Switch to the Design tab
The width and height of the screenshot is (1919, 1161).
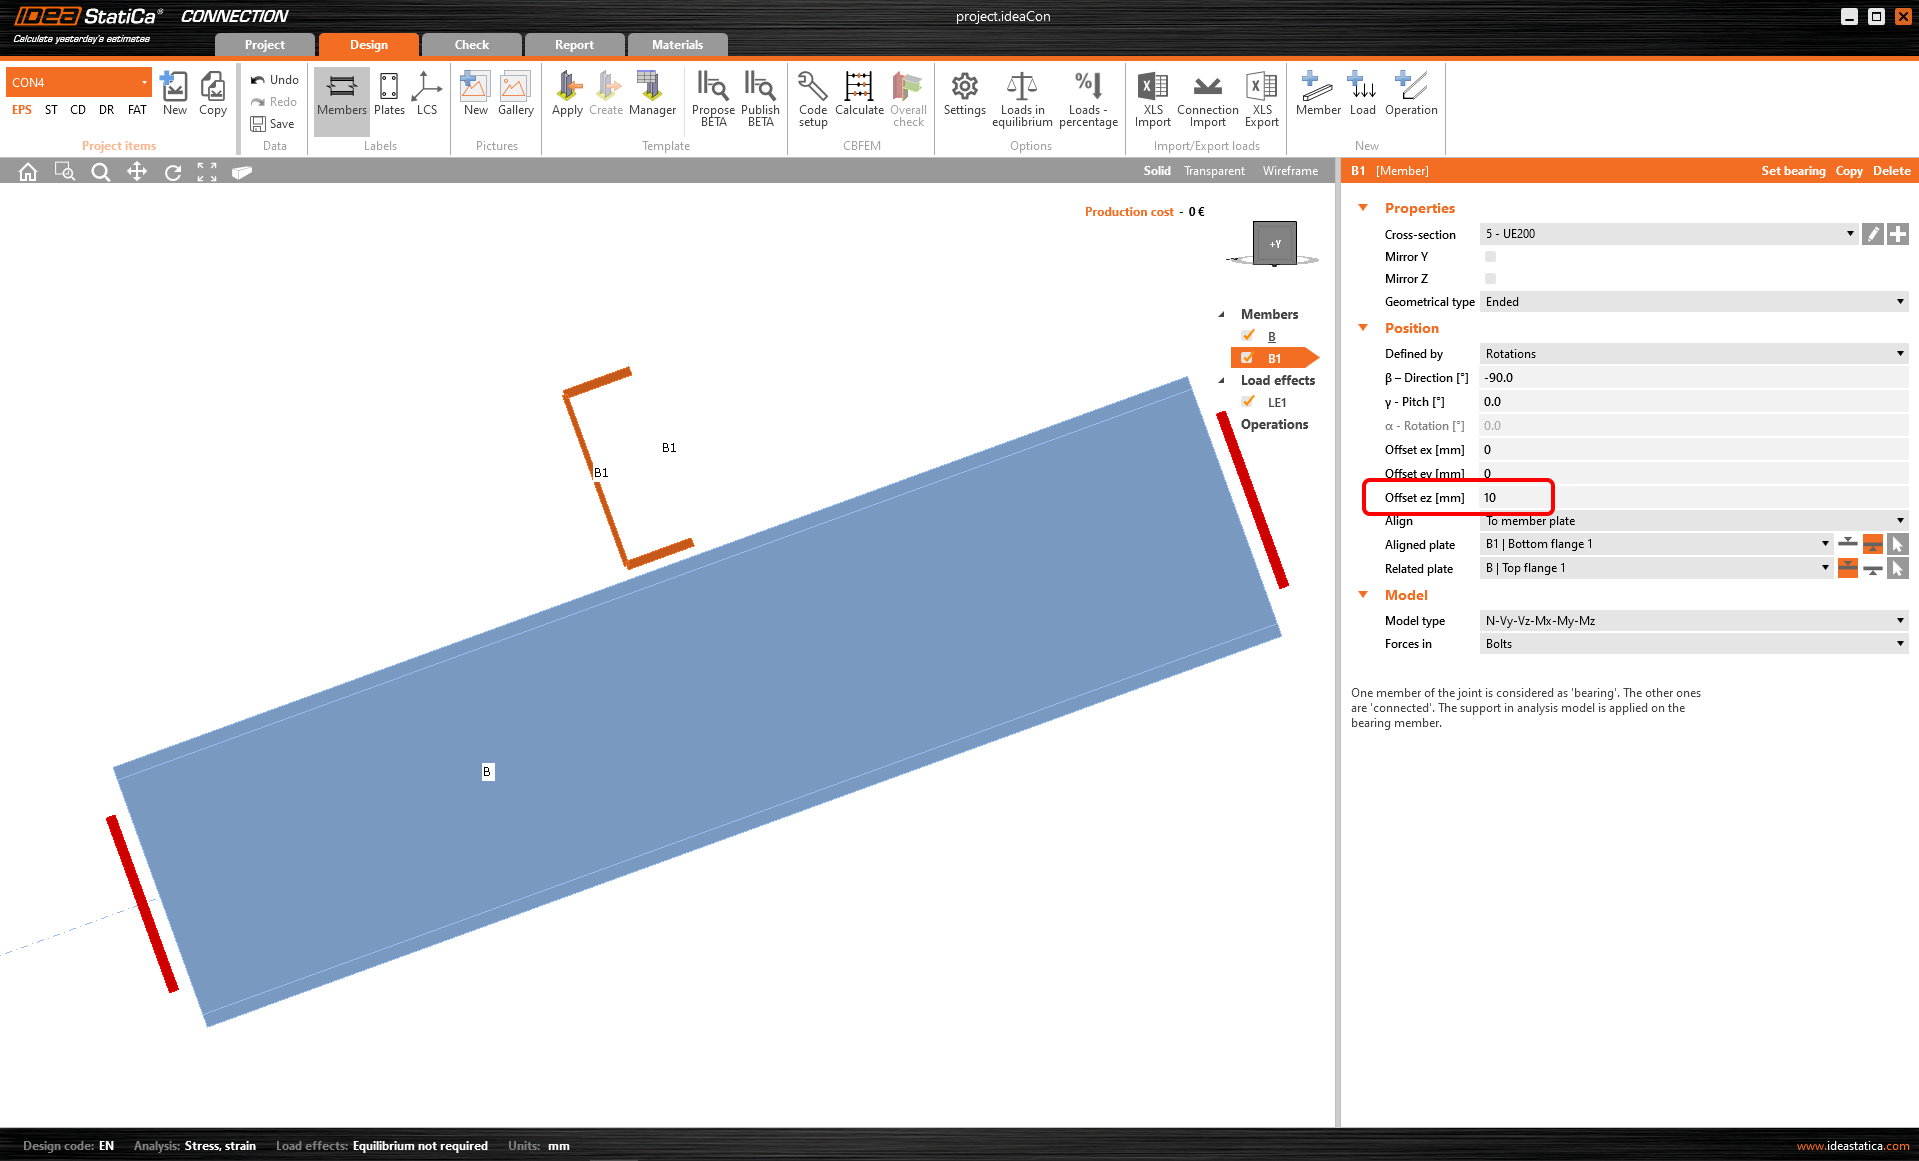coord(369,45)
